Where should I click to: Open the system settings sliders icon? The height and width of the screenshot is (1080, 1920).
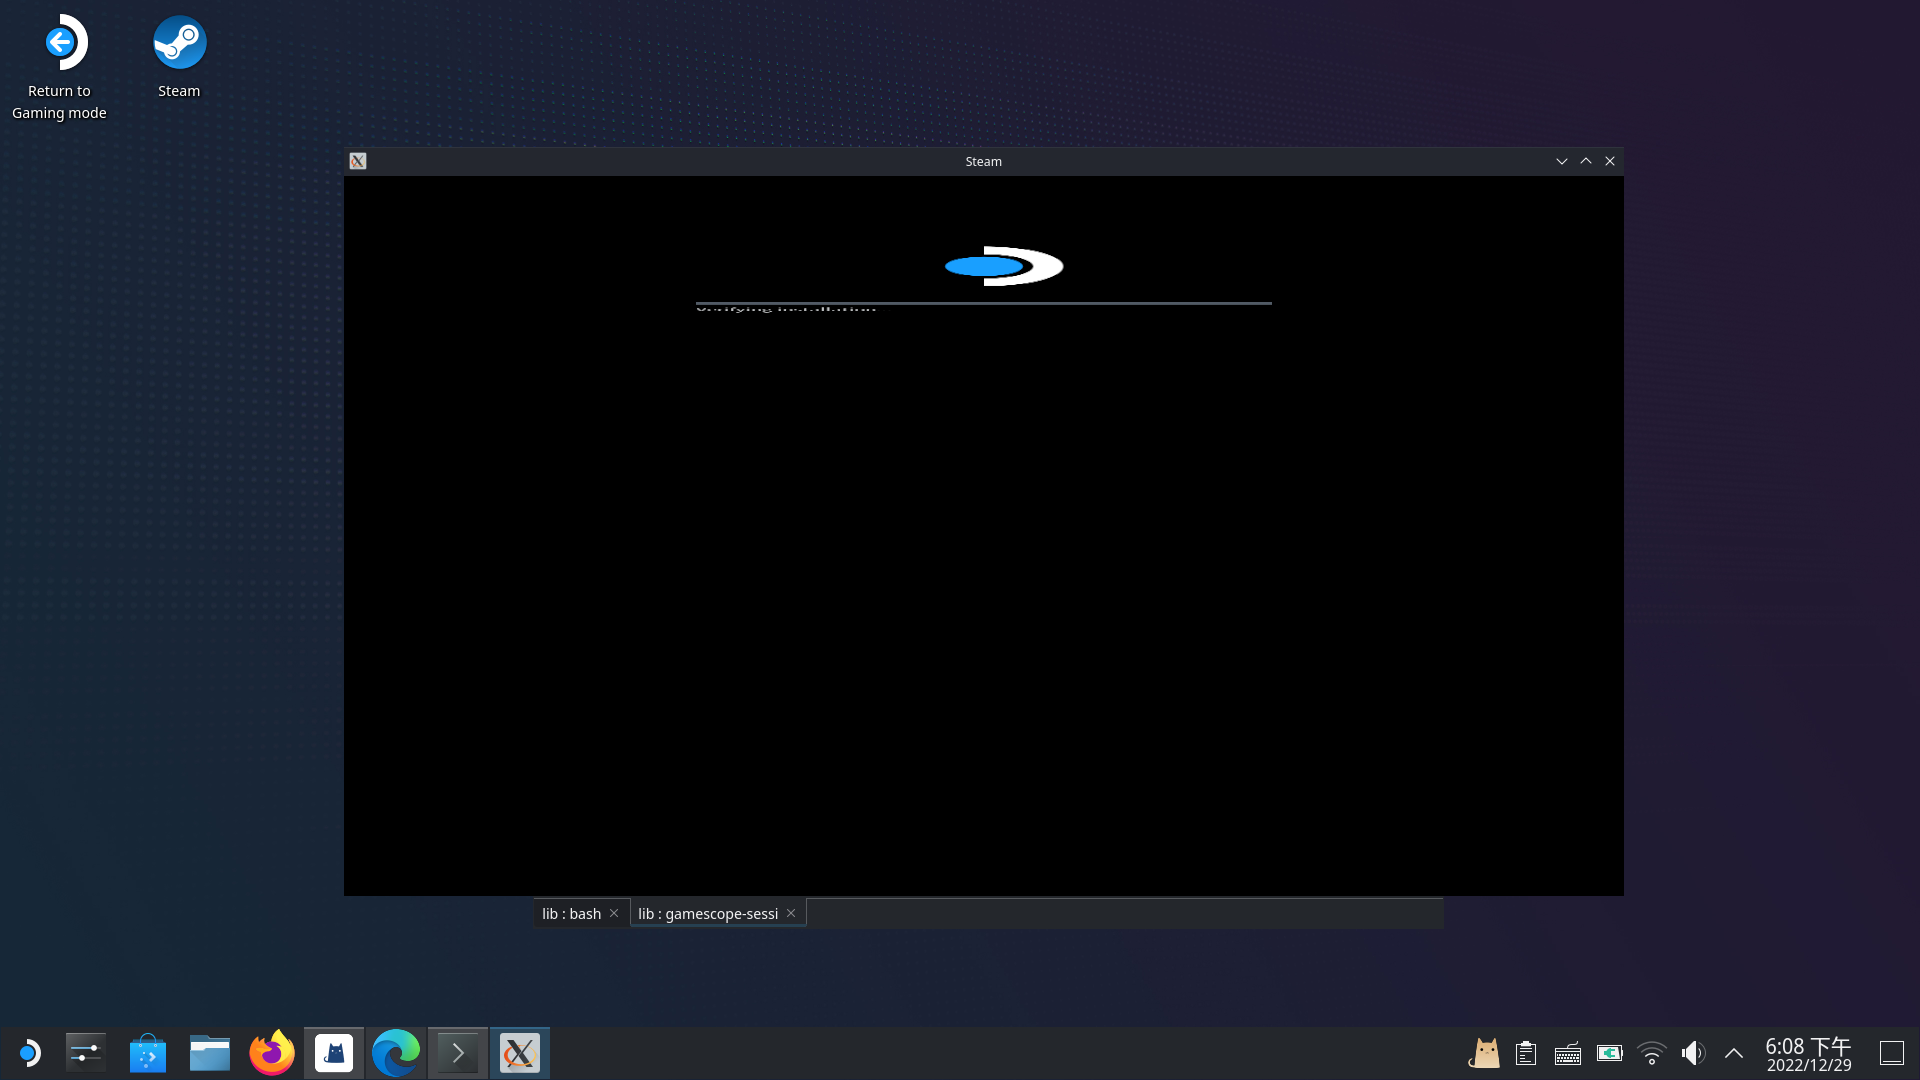click(85, 1052)
